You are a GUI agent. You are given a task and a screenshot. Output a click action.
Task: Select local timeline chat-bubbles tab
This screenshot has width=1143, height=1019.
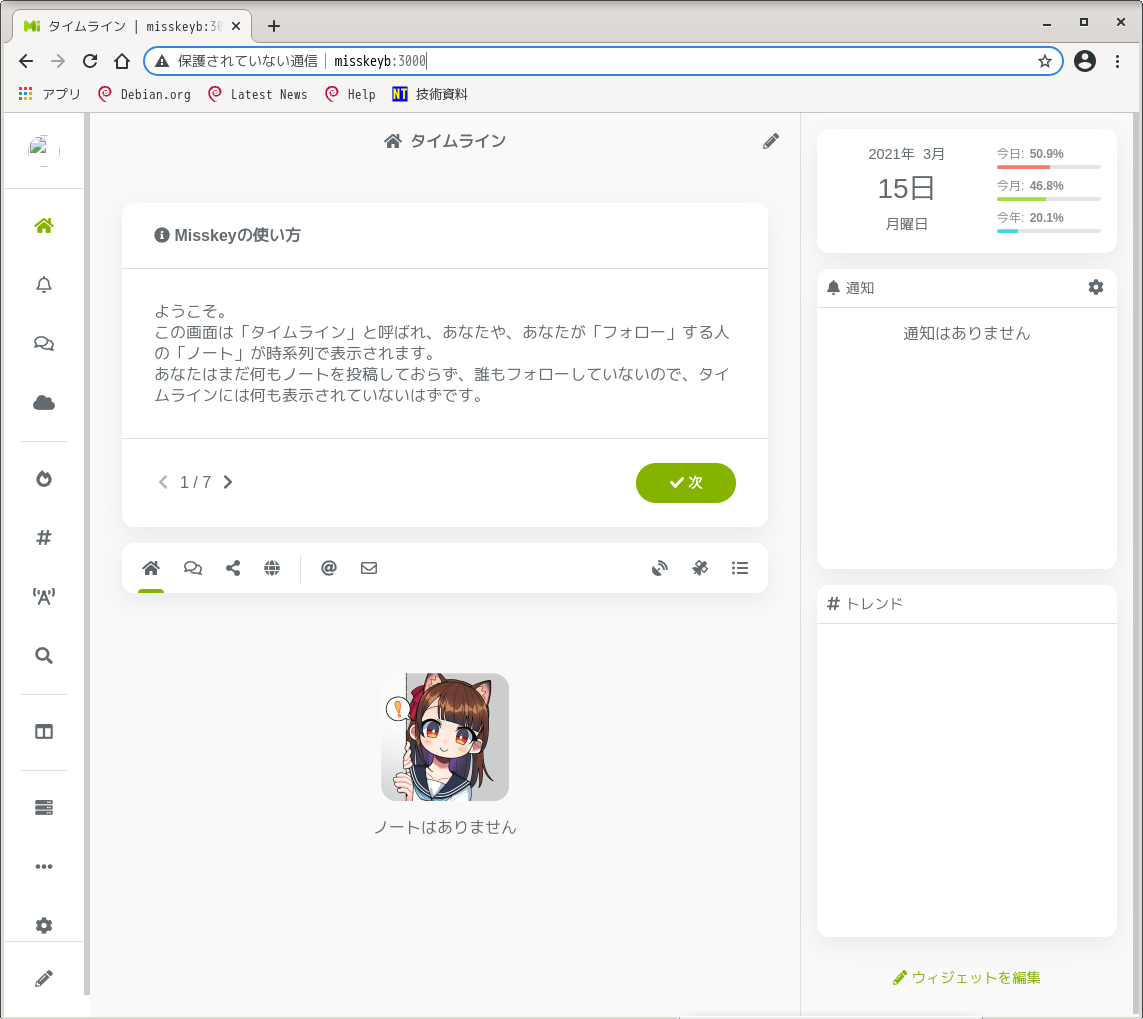click(192, 568)
